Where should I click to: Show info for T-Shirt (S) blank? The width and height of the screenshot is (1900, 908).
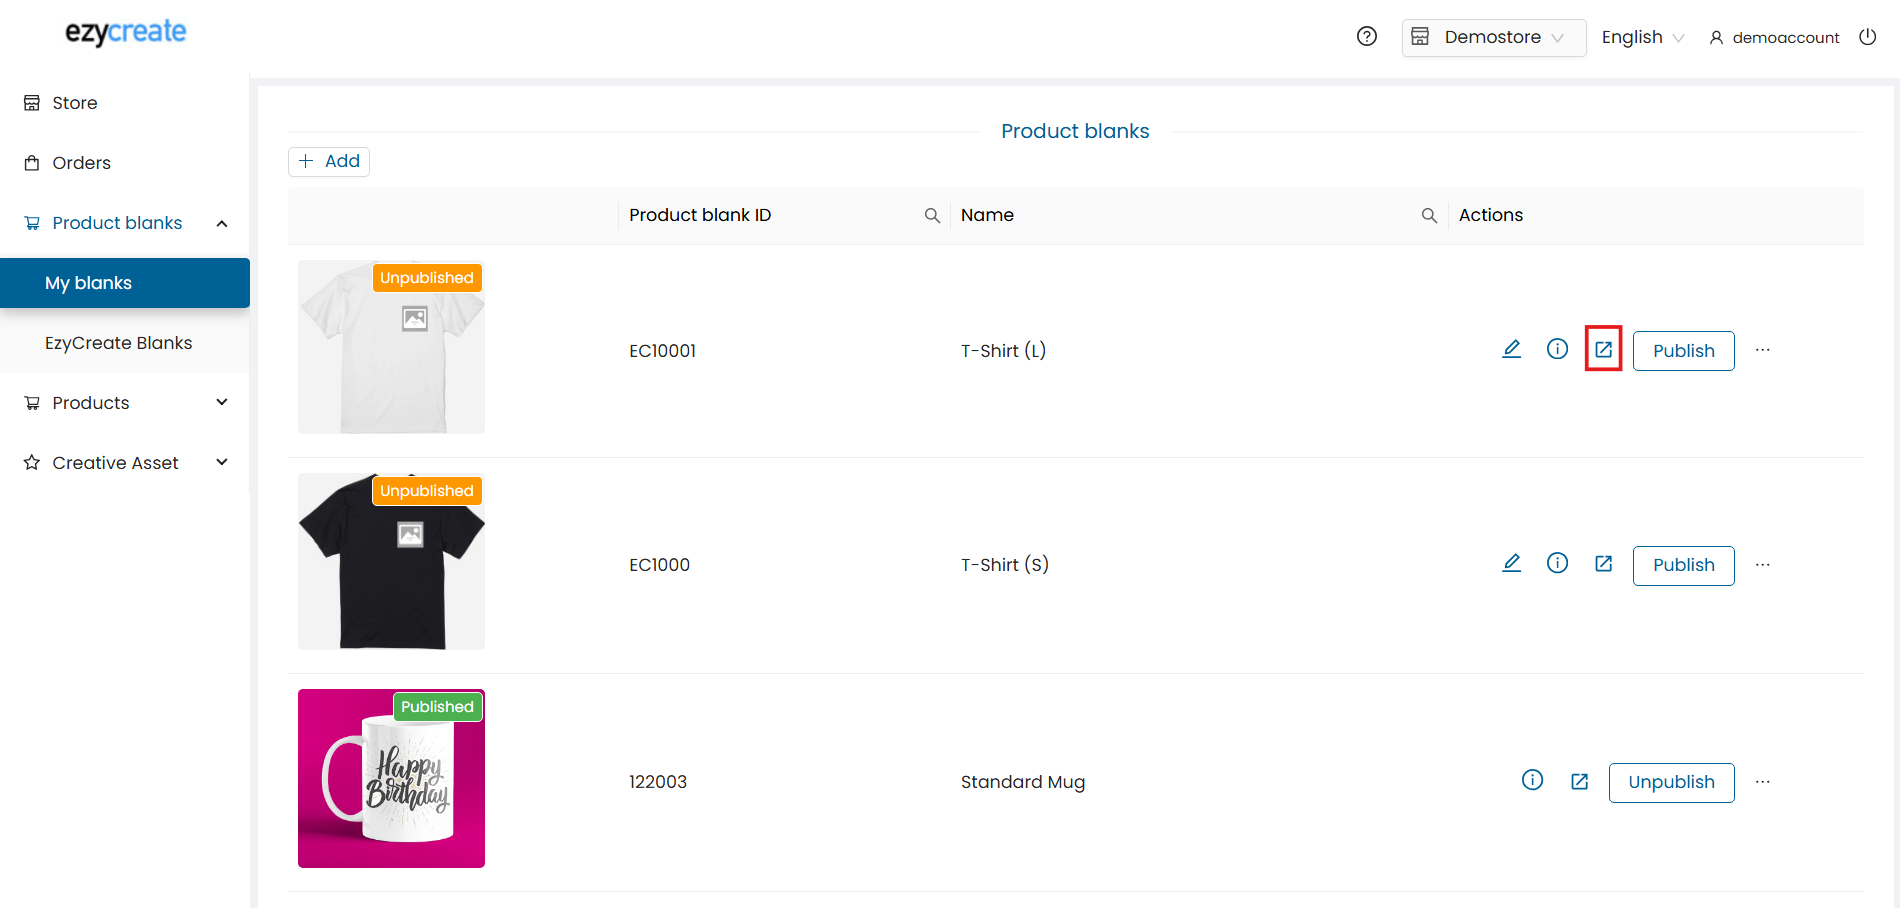click(1557, 564)
